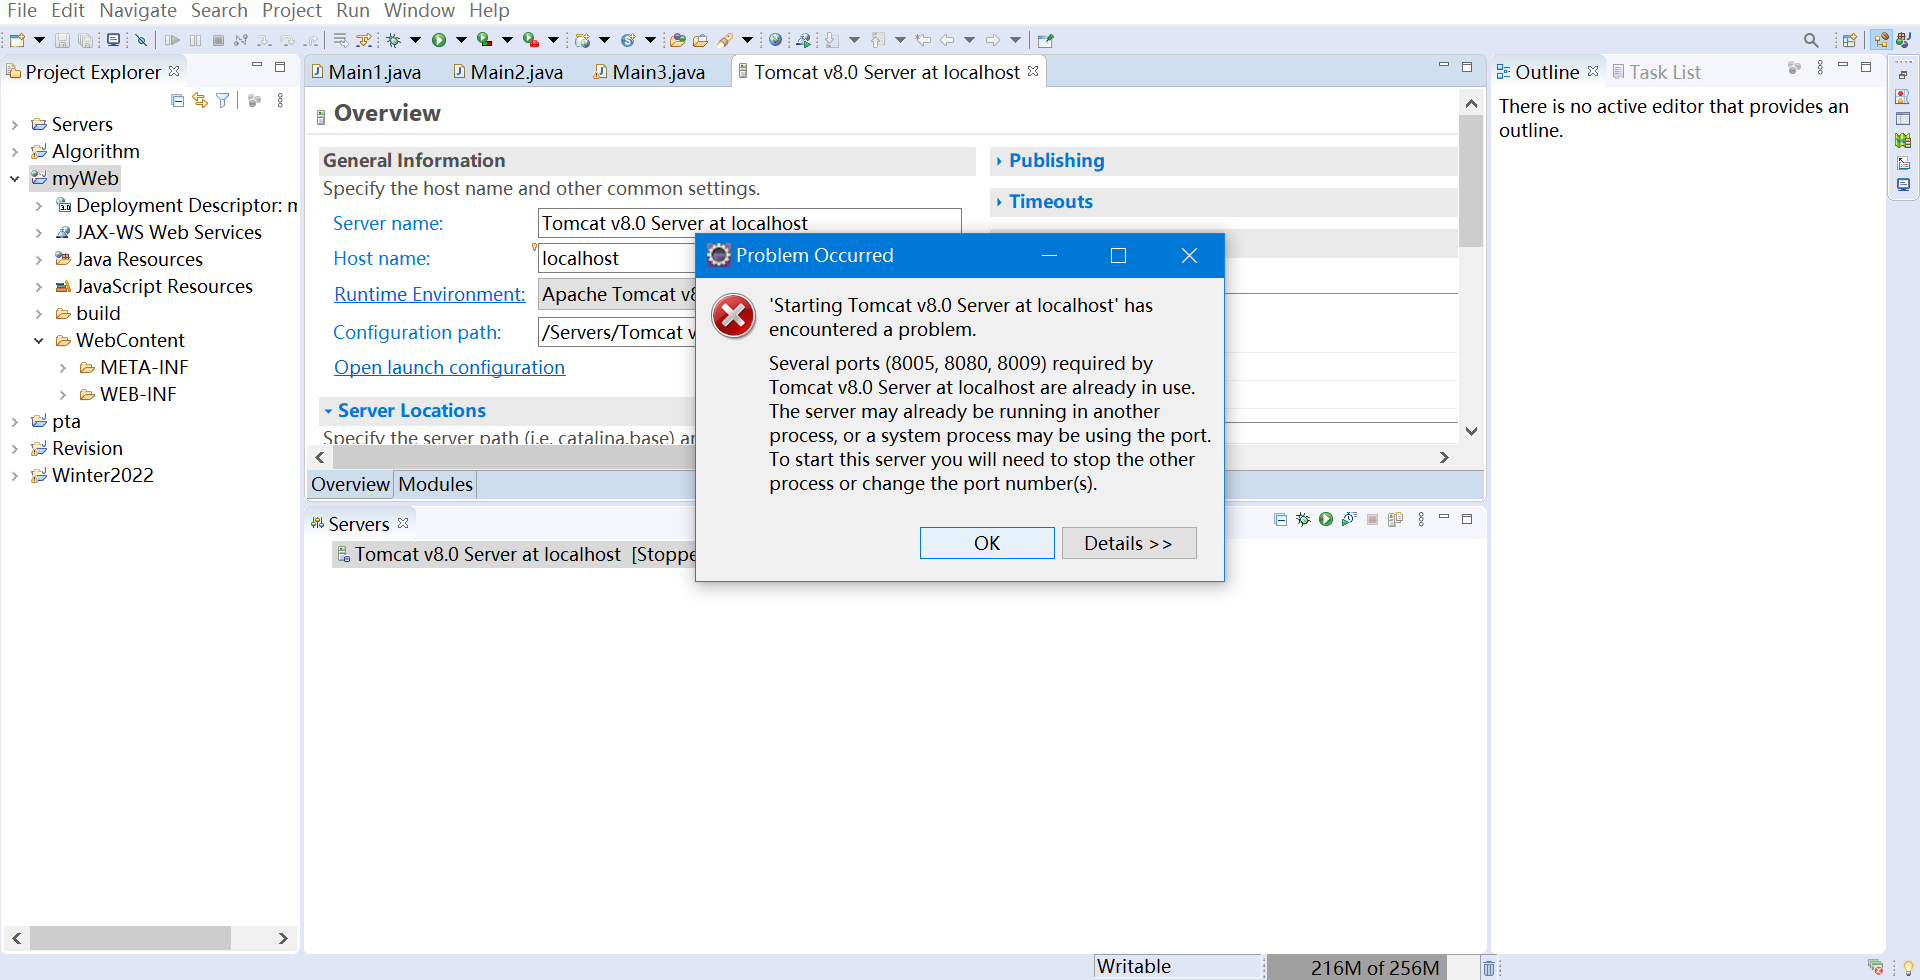Click the heap status memory bar 216M of 256M
This screenshot has width=1920, height=980.
(1374, 967)
